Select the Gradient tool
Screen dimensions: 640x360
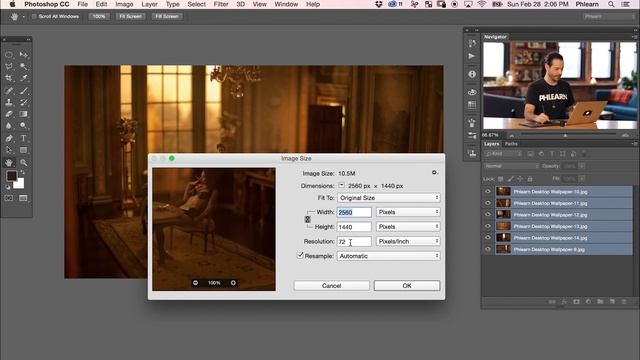click(23, 114)
